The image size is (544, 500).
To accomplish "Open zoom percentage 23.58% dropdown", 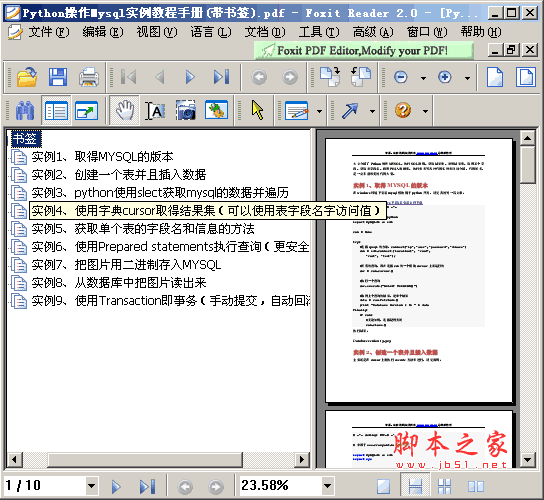I will [327, 485].
